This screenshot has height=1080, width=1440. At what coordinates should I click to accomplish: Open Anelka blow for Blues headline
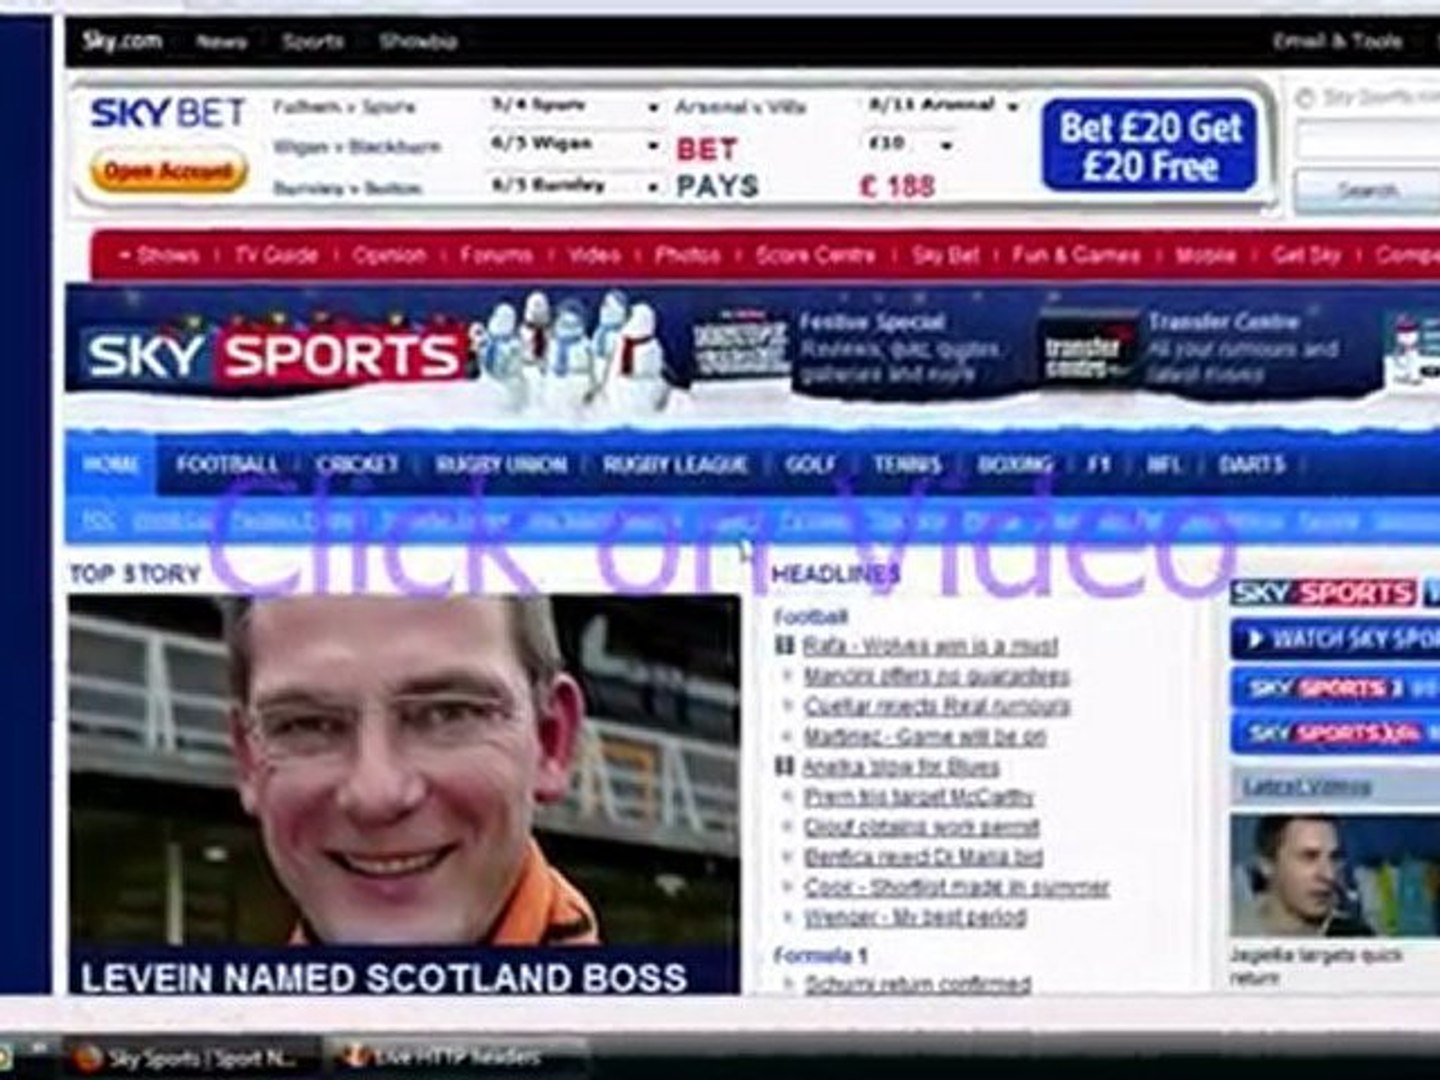click(x=901, y=767)
